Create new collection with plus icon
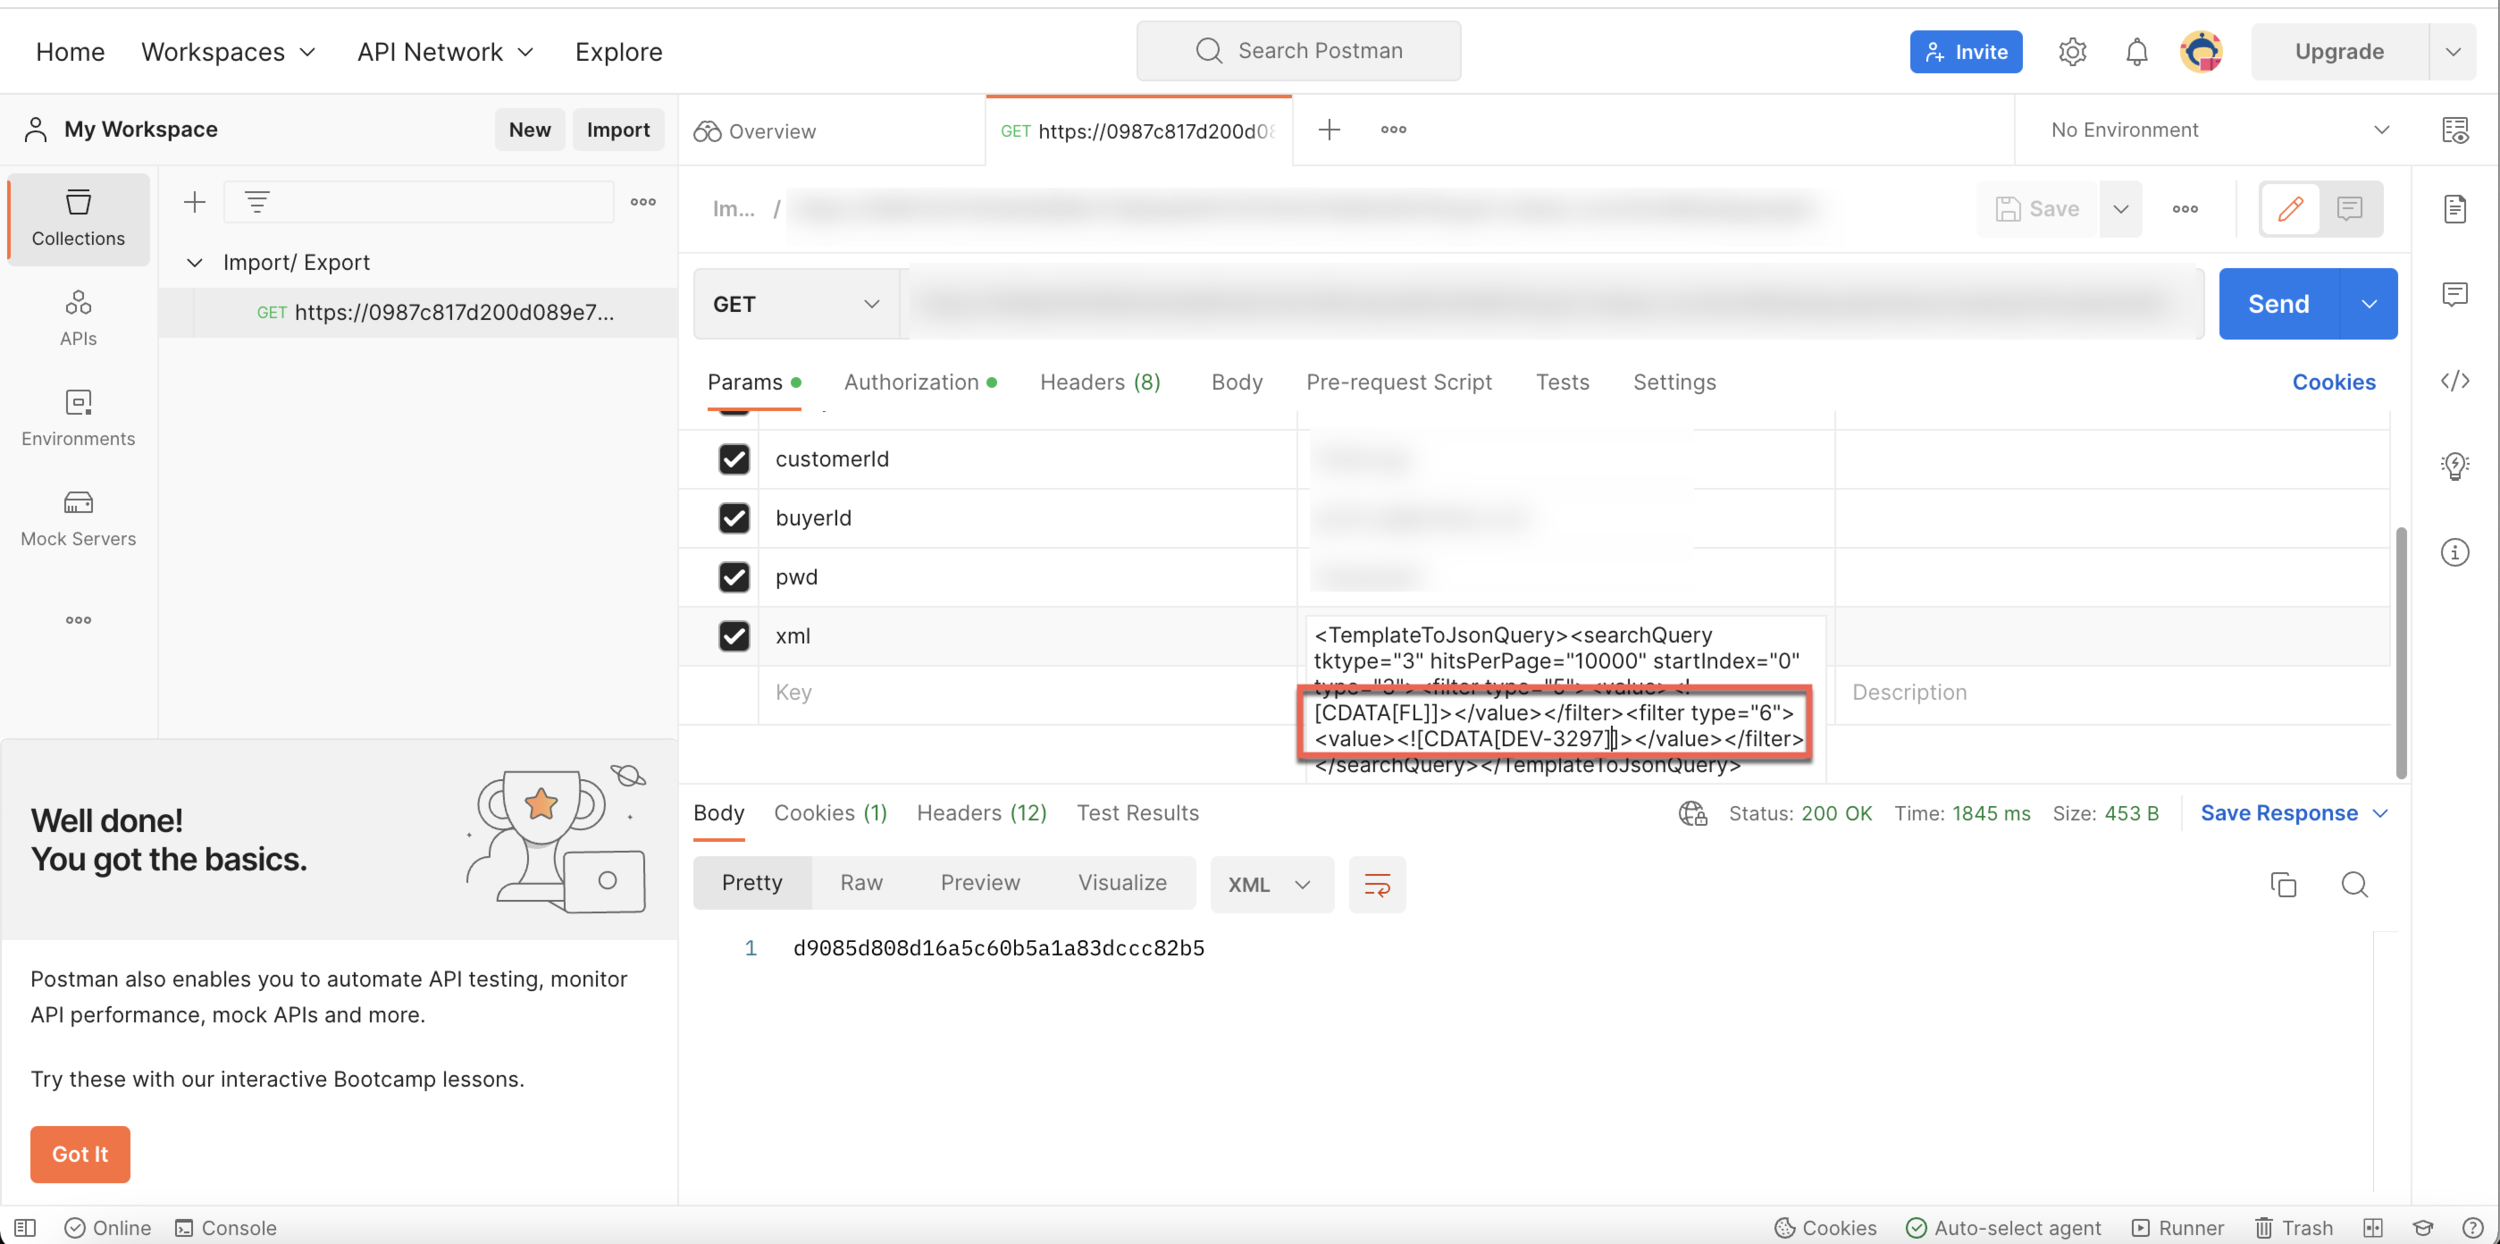2500x1244 pixels. pos(195,202)
